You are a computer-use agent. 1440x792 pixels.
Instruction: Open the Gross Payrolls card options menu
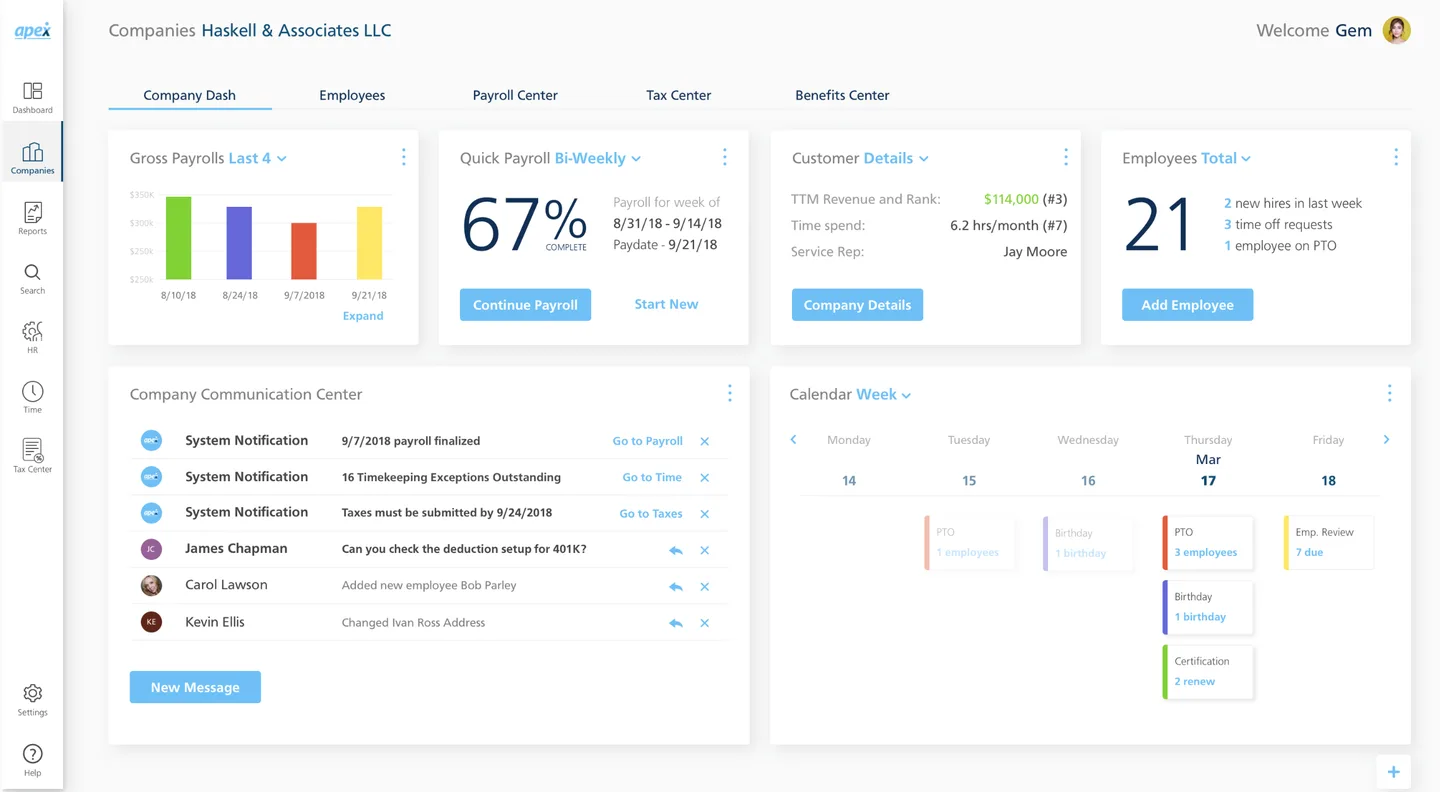pos(403,157)
